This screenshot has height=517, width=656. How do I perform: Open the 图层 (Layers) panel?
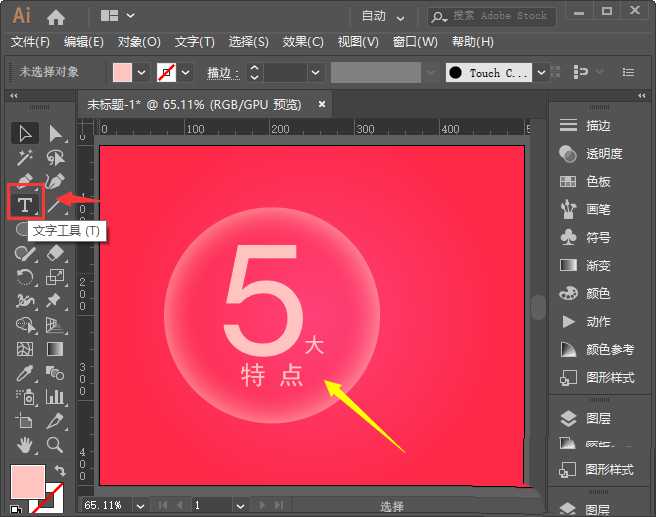(x=598, y=419)
